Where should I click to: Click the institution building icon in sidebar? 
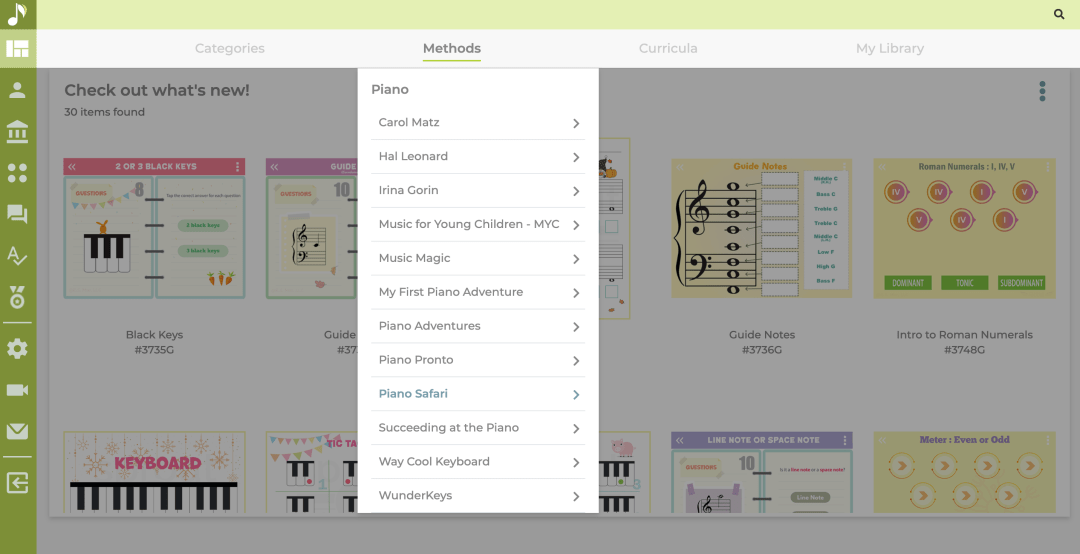(17, 131)
